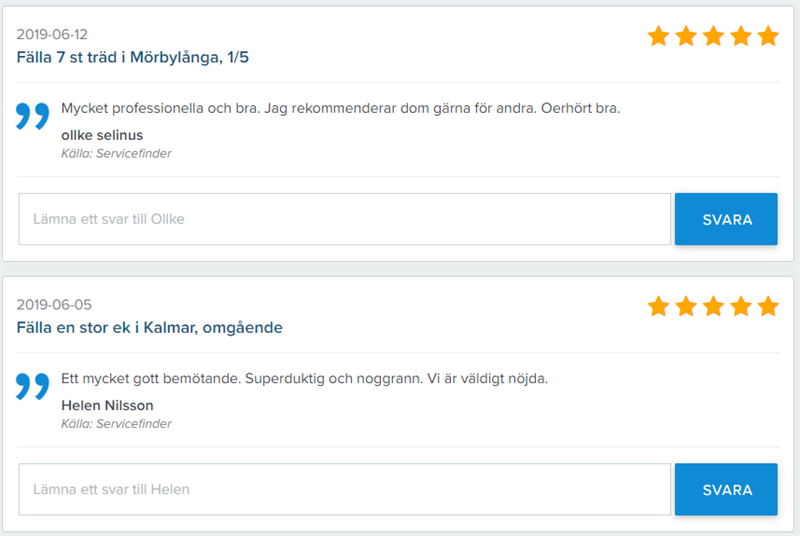The height and width of the screenshot is (536, 800).
Task: Click fifth star of Mörbylånga review rating
Action: (x=768, y=37)
